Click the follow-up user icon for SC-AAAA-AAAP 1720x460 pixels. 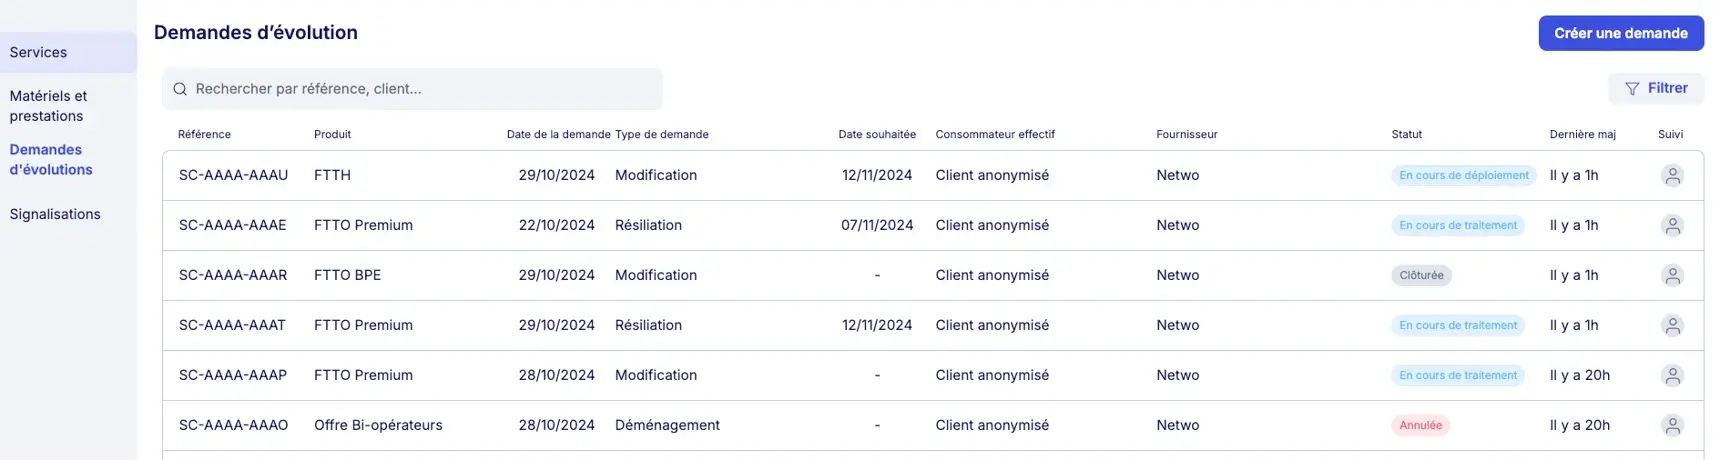click(1671, 376)
